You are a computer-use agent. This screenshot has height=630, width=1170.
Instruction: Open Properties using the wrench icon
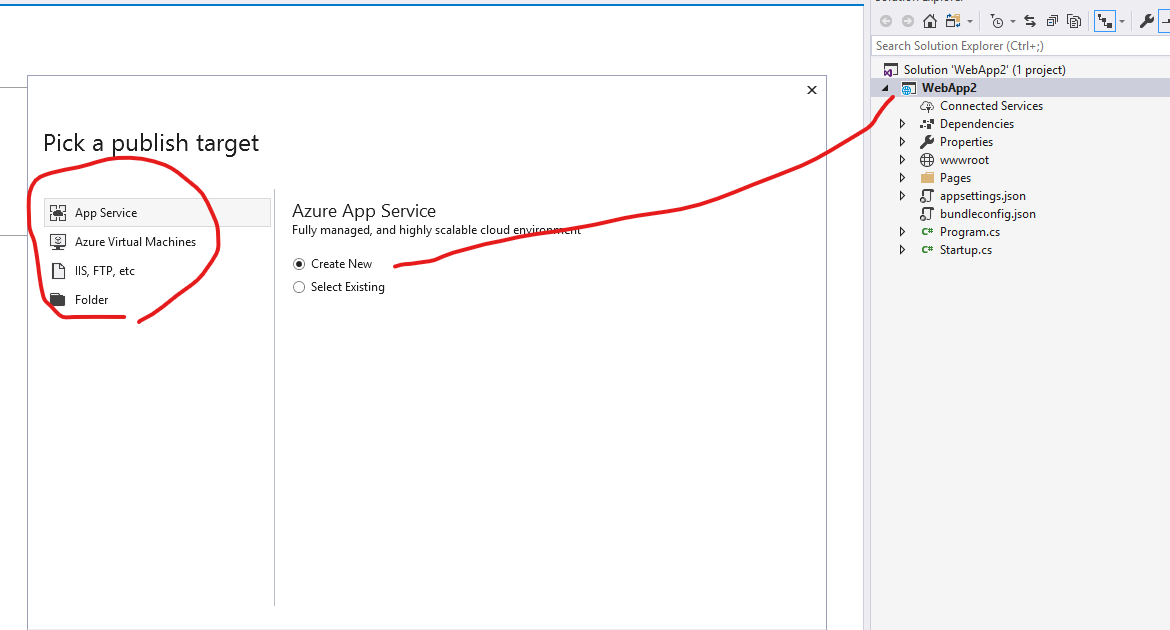pos(1146,21)
